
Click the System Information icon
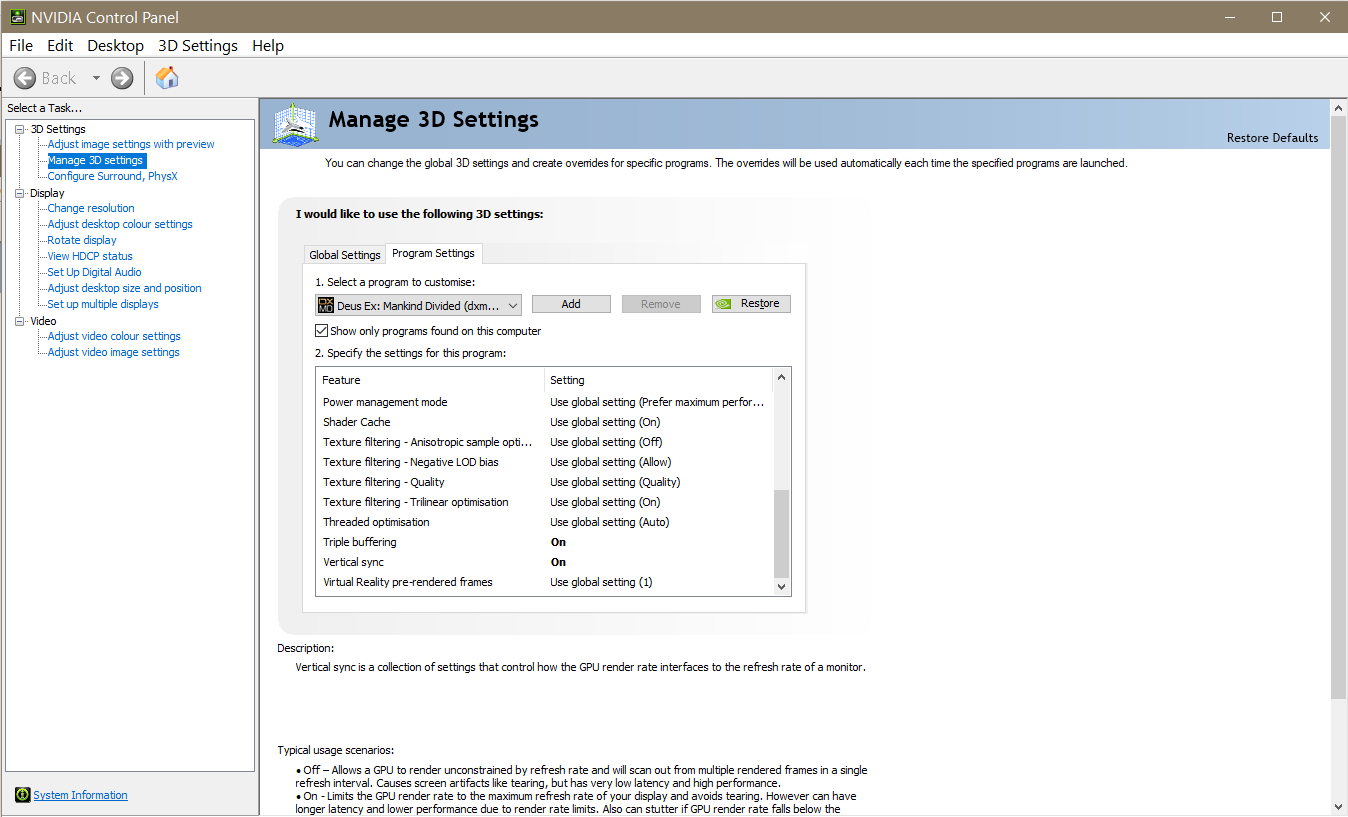click(23, 795)
